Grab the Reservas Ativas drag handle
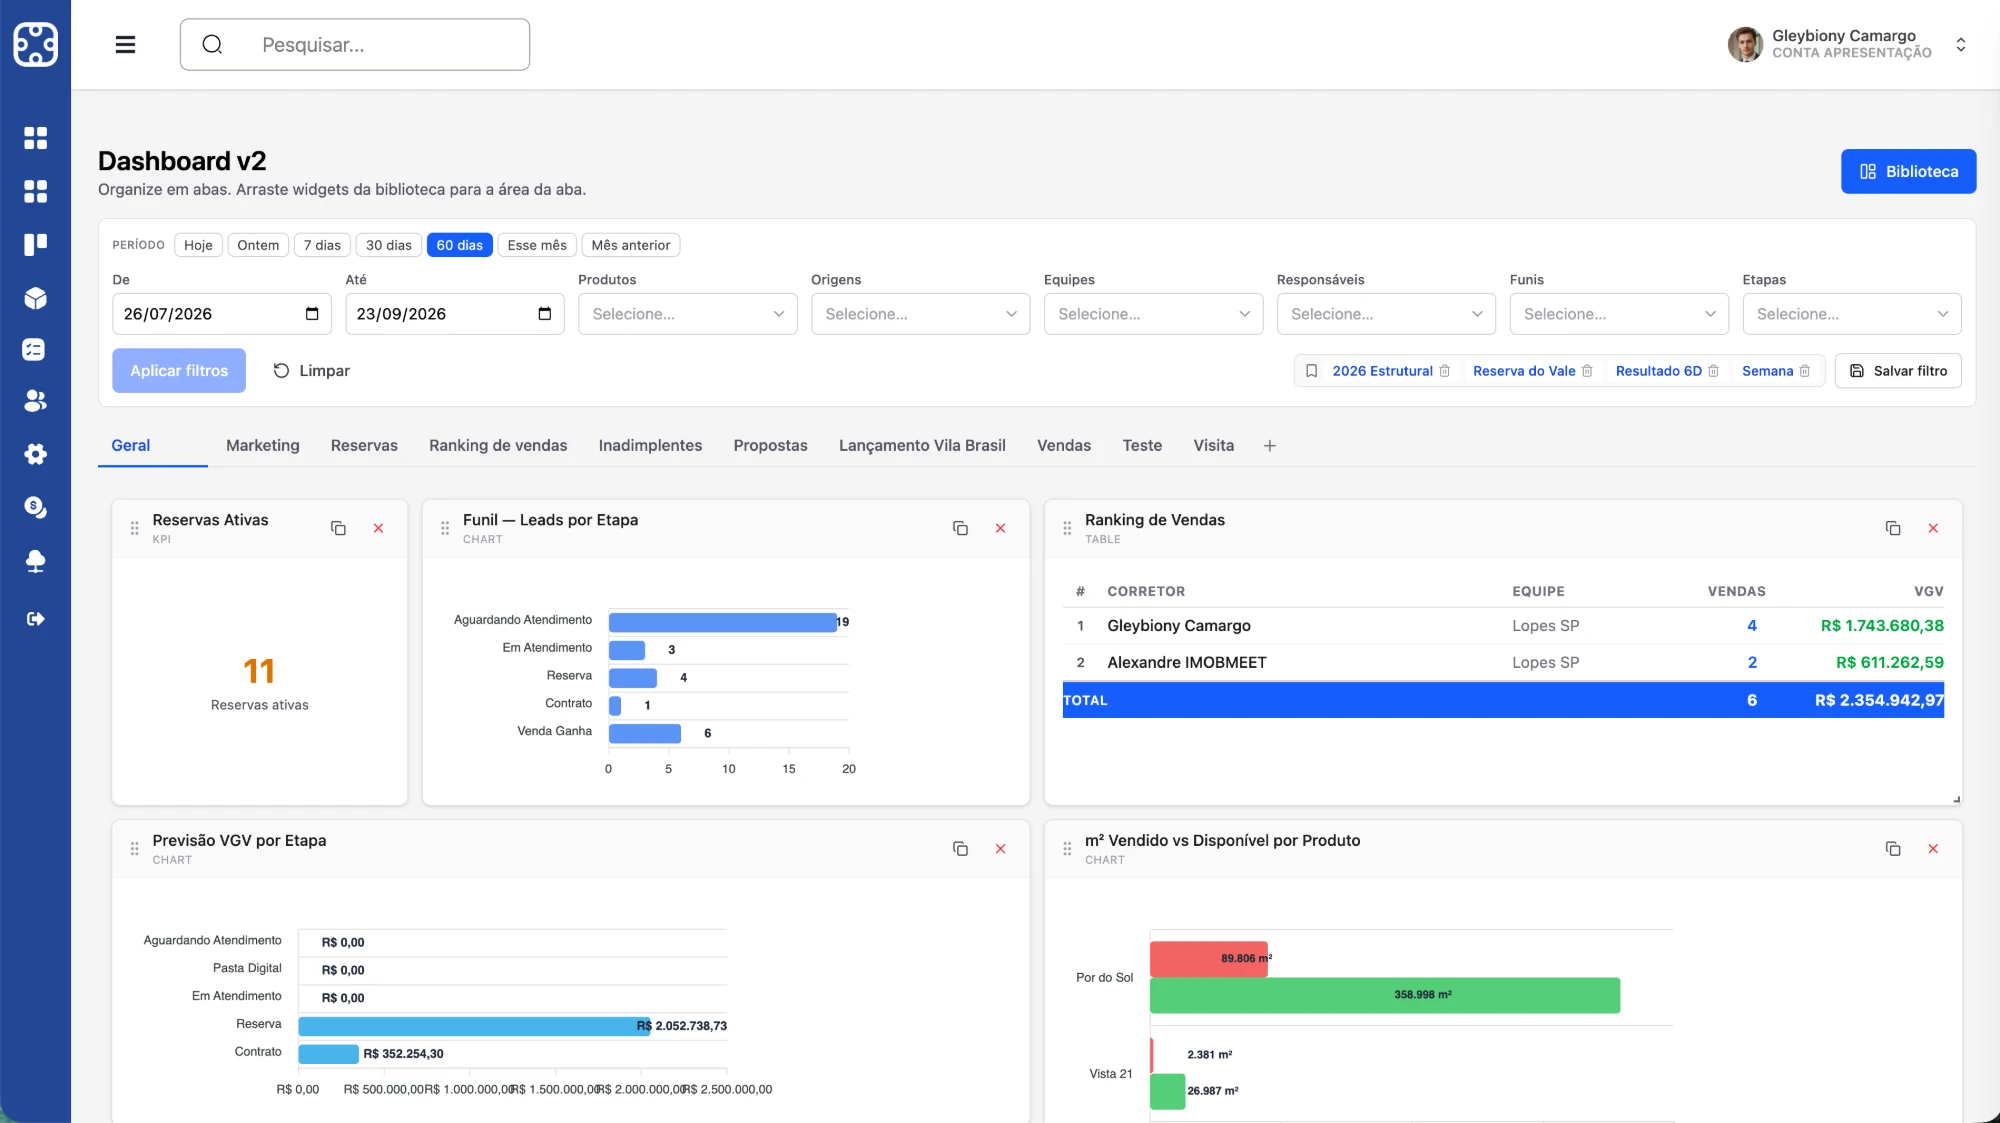Screen dimensions: 2000x1123 (135, 528)
